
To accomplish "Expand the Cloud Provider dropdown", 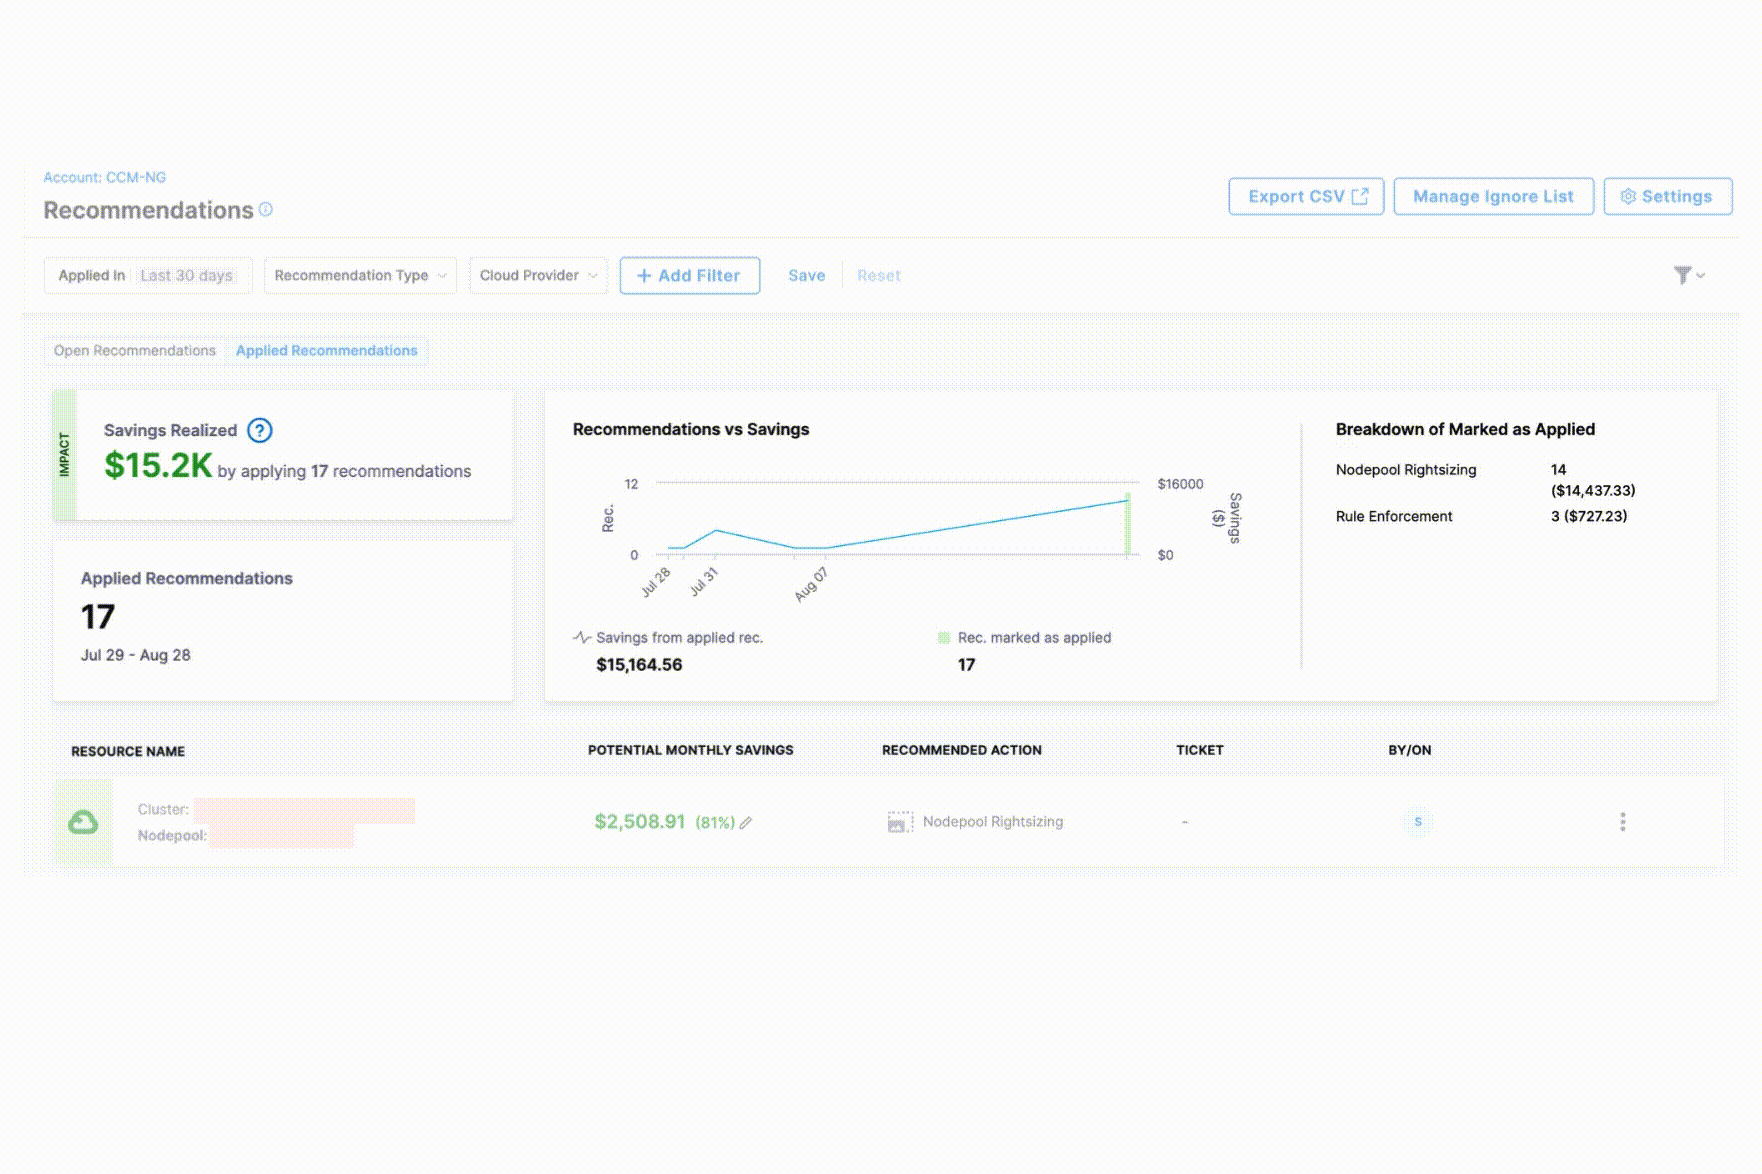I will coord(538,276).
